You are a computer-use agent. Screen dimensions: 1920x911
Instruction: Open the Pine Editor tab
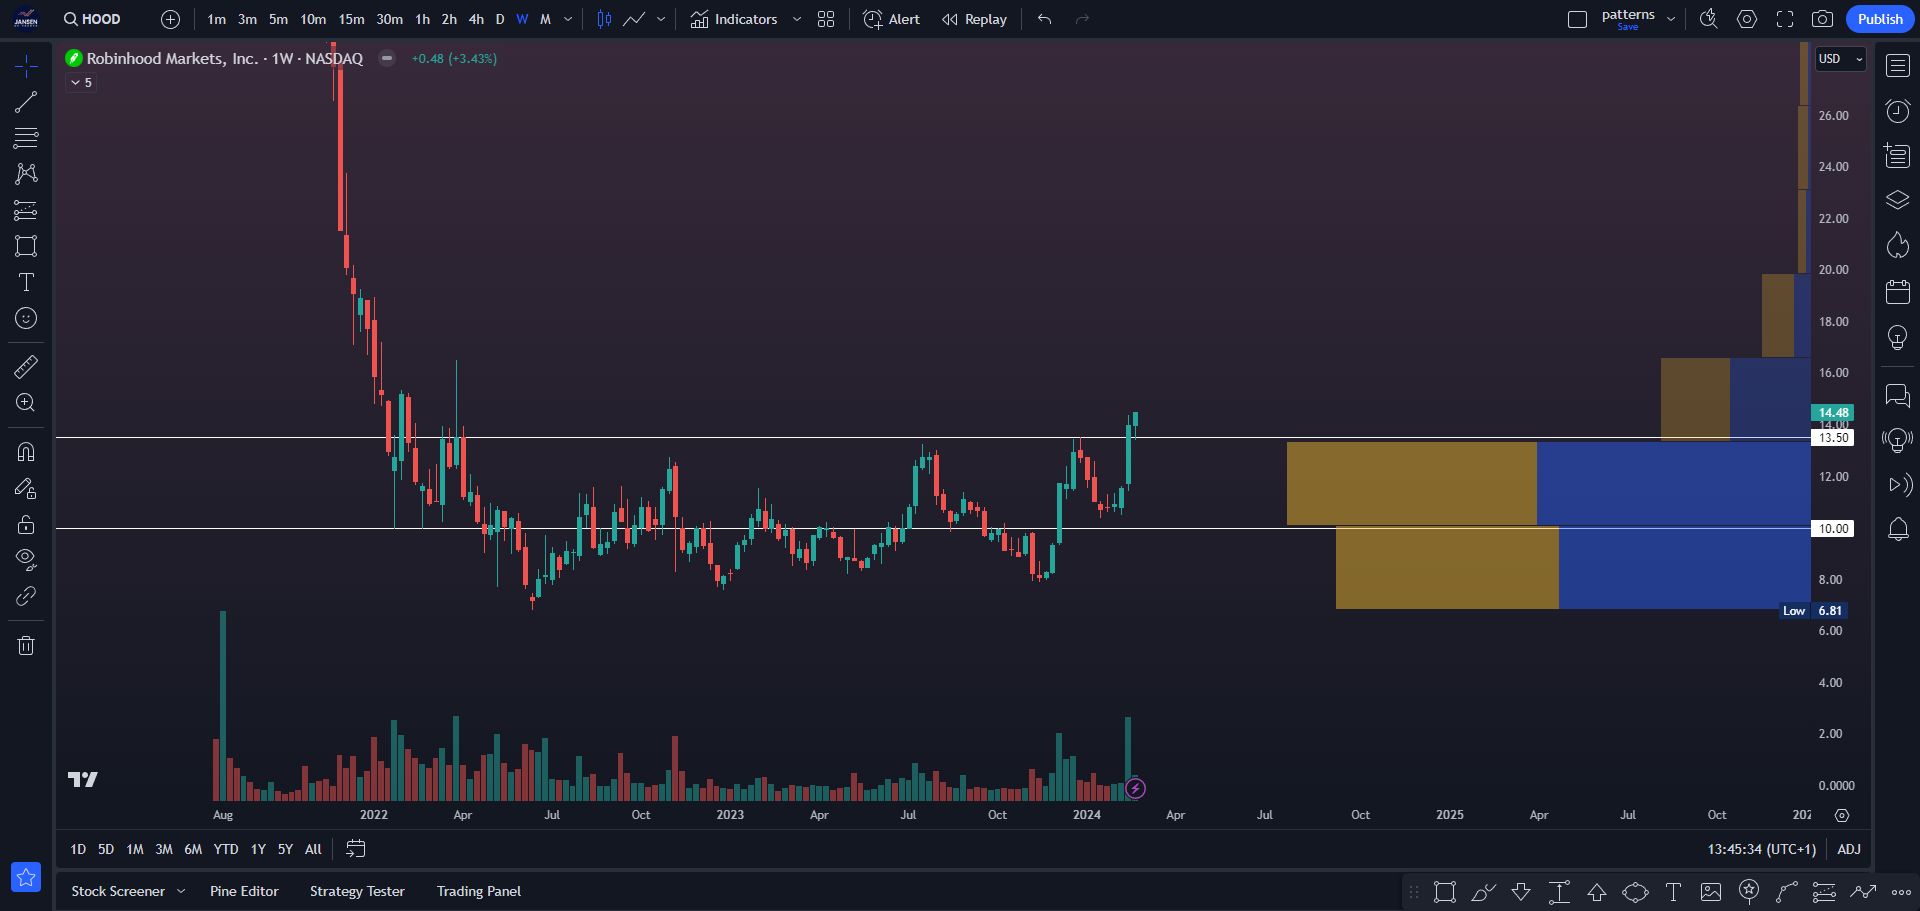(x=244, y=891)
